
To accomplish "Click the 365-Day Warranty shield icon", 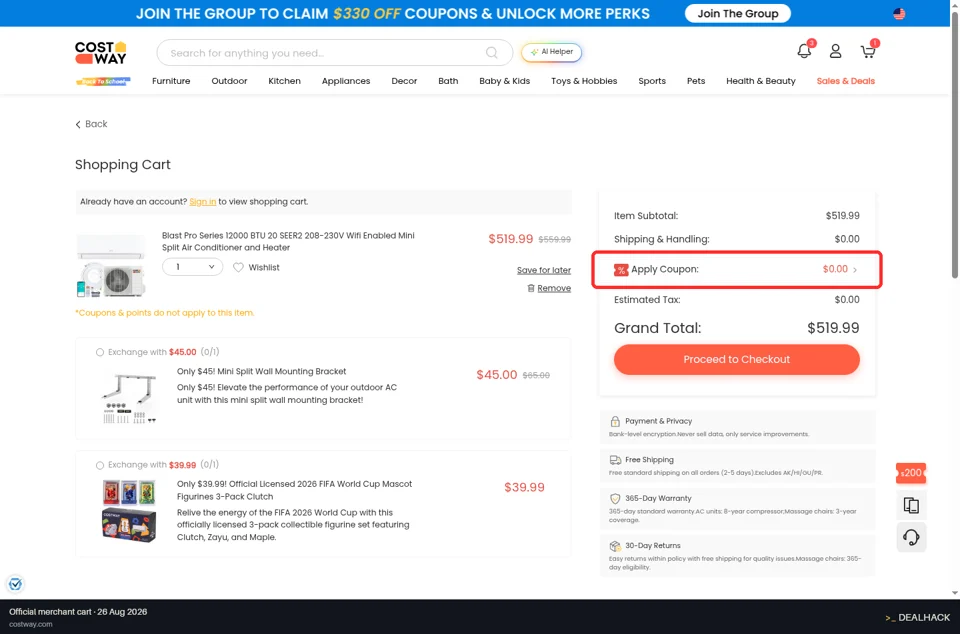I will (x=615, y=499).
